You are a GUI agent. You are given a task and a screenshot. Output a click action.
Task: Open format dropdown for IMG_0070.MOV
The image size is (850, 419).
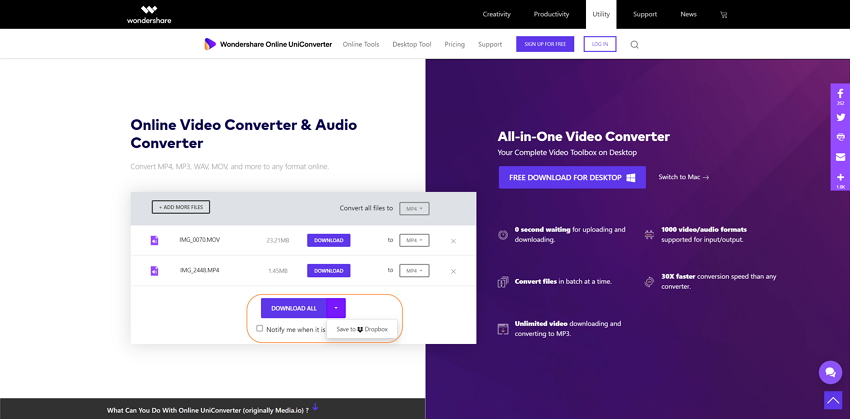click(414, 240)
